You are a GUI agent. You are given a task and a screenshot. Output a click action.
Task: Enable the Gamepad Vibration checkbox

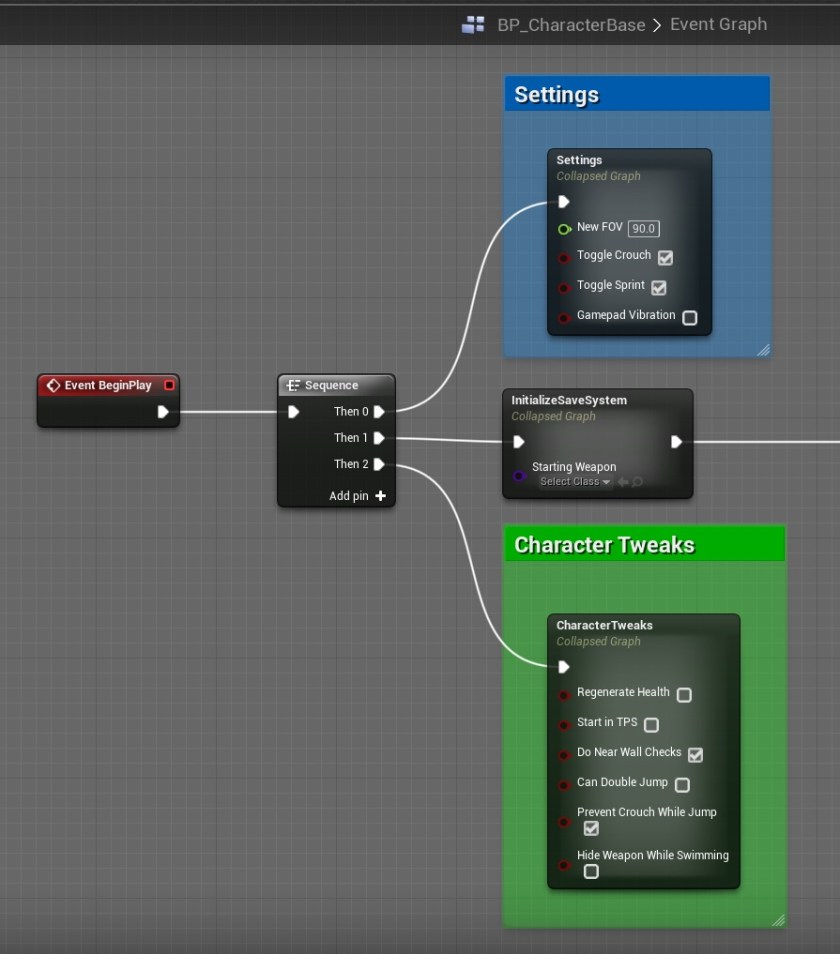[689, 318]
